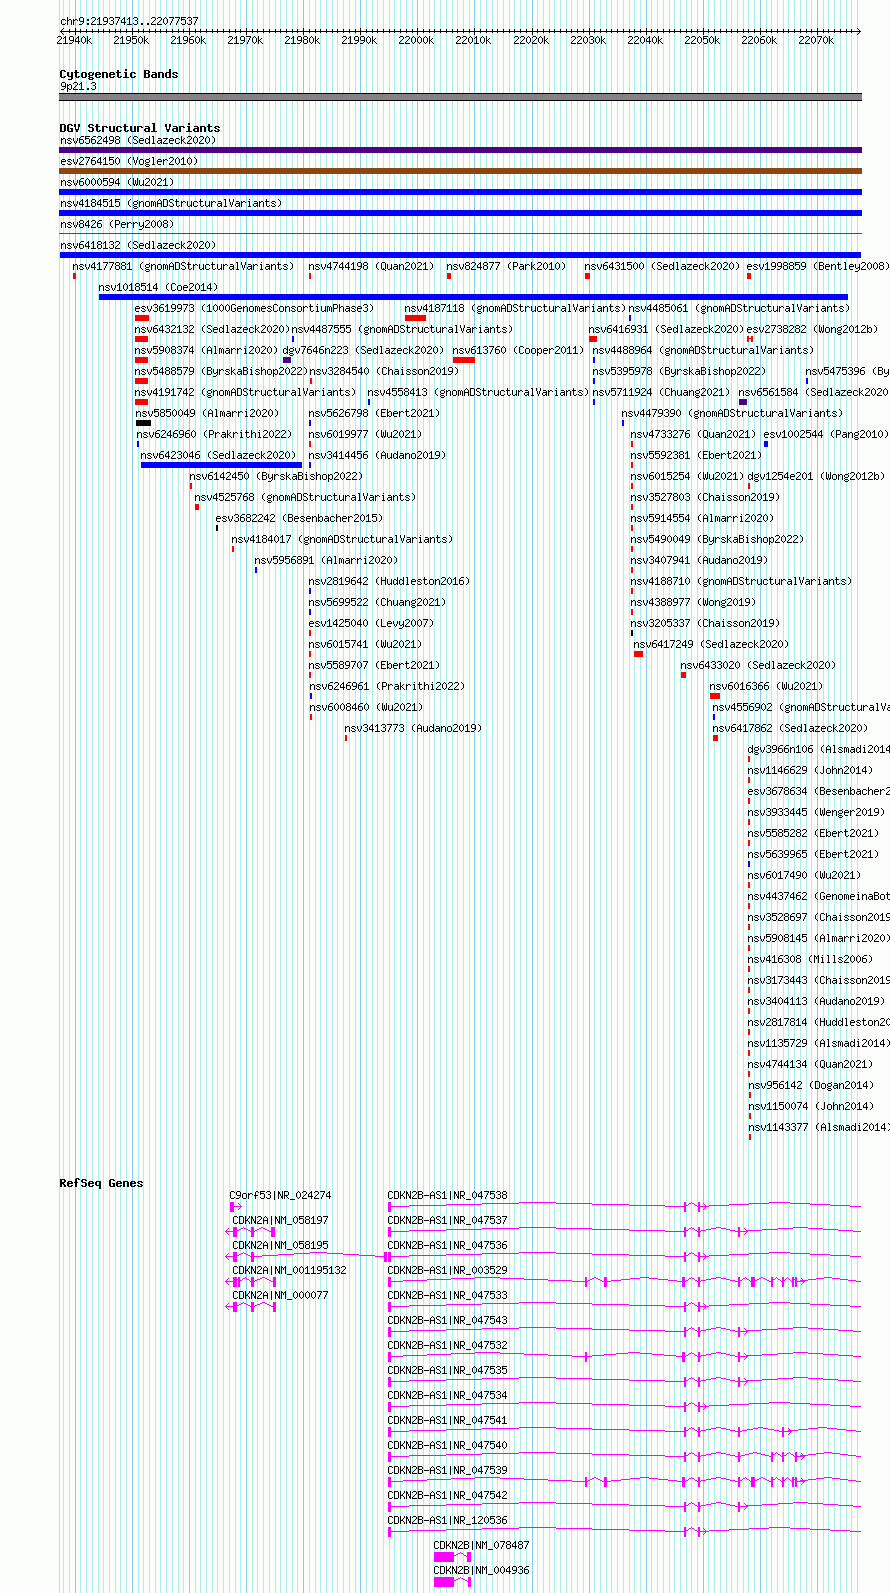Click variant nsv6246960 (Prakrithi2022)
Screen dimensions: 890x1593
click(215, 434)
